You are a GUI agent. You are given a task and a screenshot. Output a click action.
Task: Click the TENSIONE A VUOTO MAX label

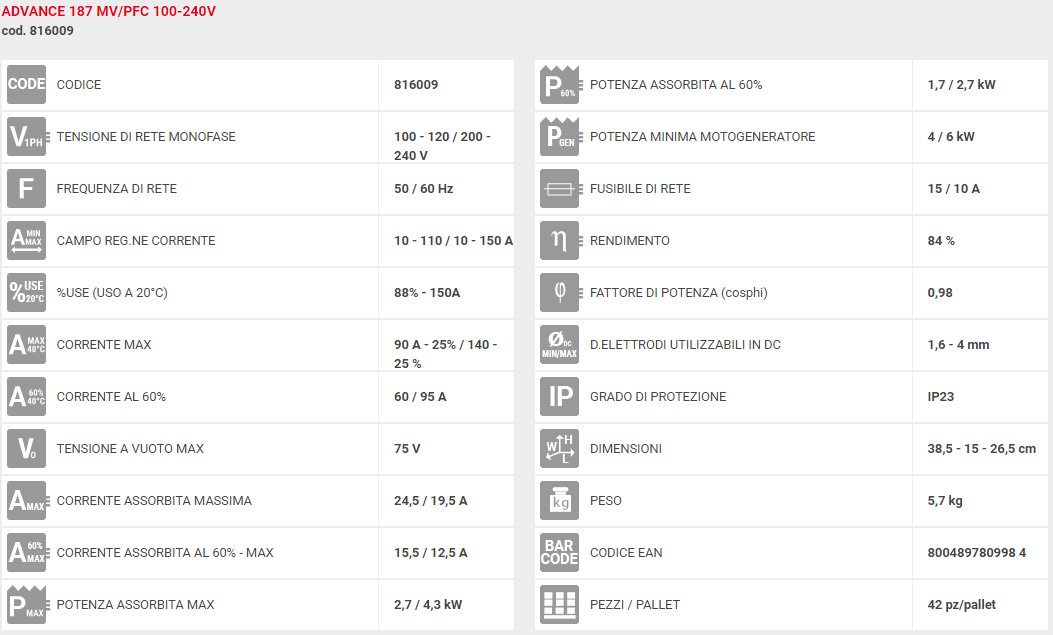tap(130, 449)
